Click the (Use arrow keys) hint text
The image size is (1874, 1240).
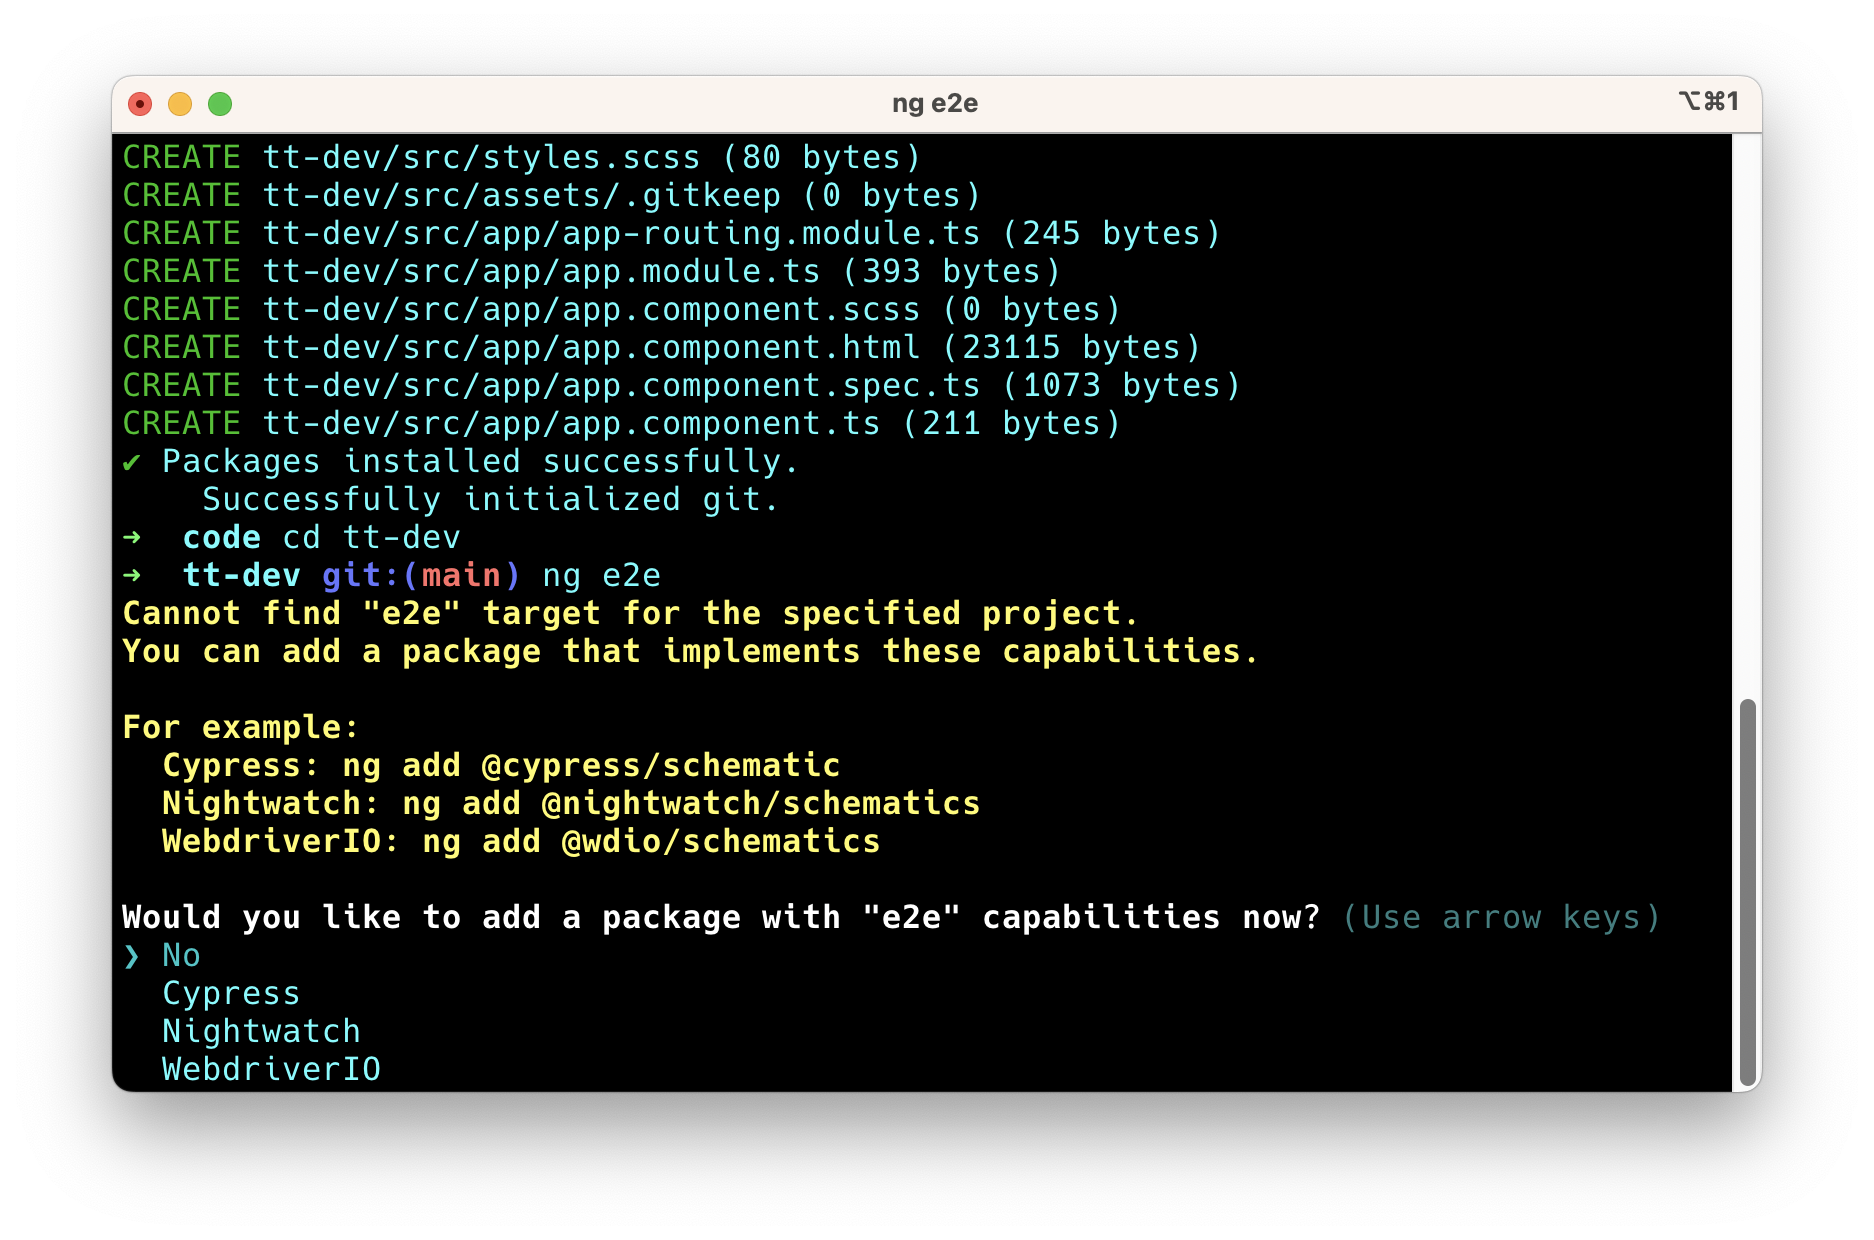[x=1501, y=917]
